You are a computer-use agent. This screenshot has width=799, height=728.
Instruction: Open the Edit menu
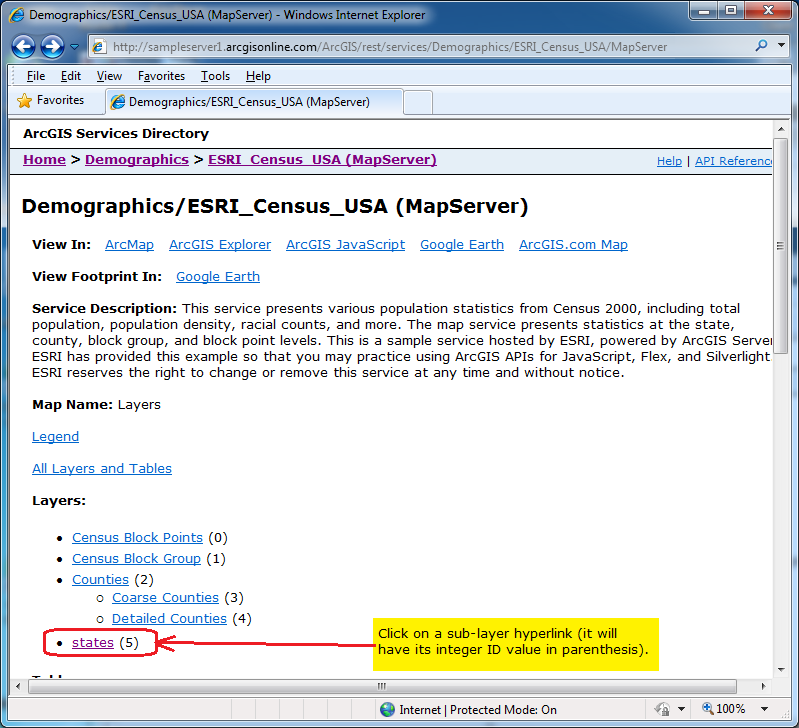point(71,76)
